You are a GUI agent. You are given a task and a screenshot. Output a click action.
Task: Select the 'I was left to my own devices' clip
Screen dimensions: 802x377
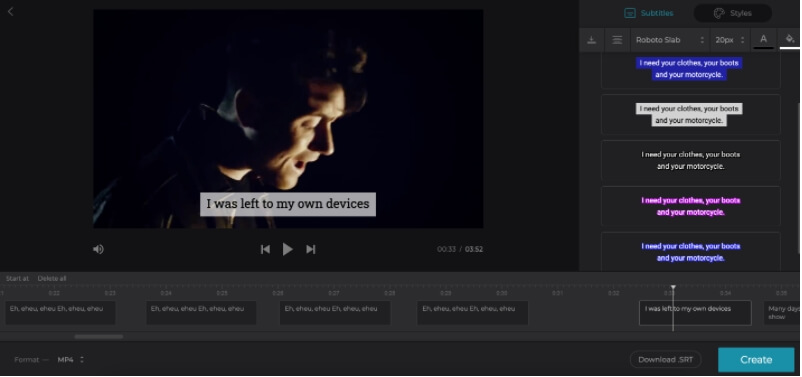[x=695, y=313]
